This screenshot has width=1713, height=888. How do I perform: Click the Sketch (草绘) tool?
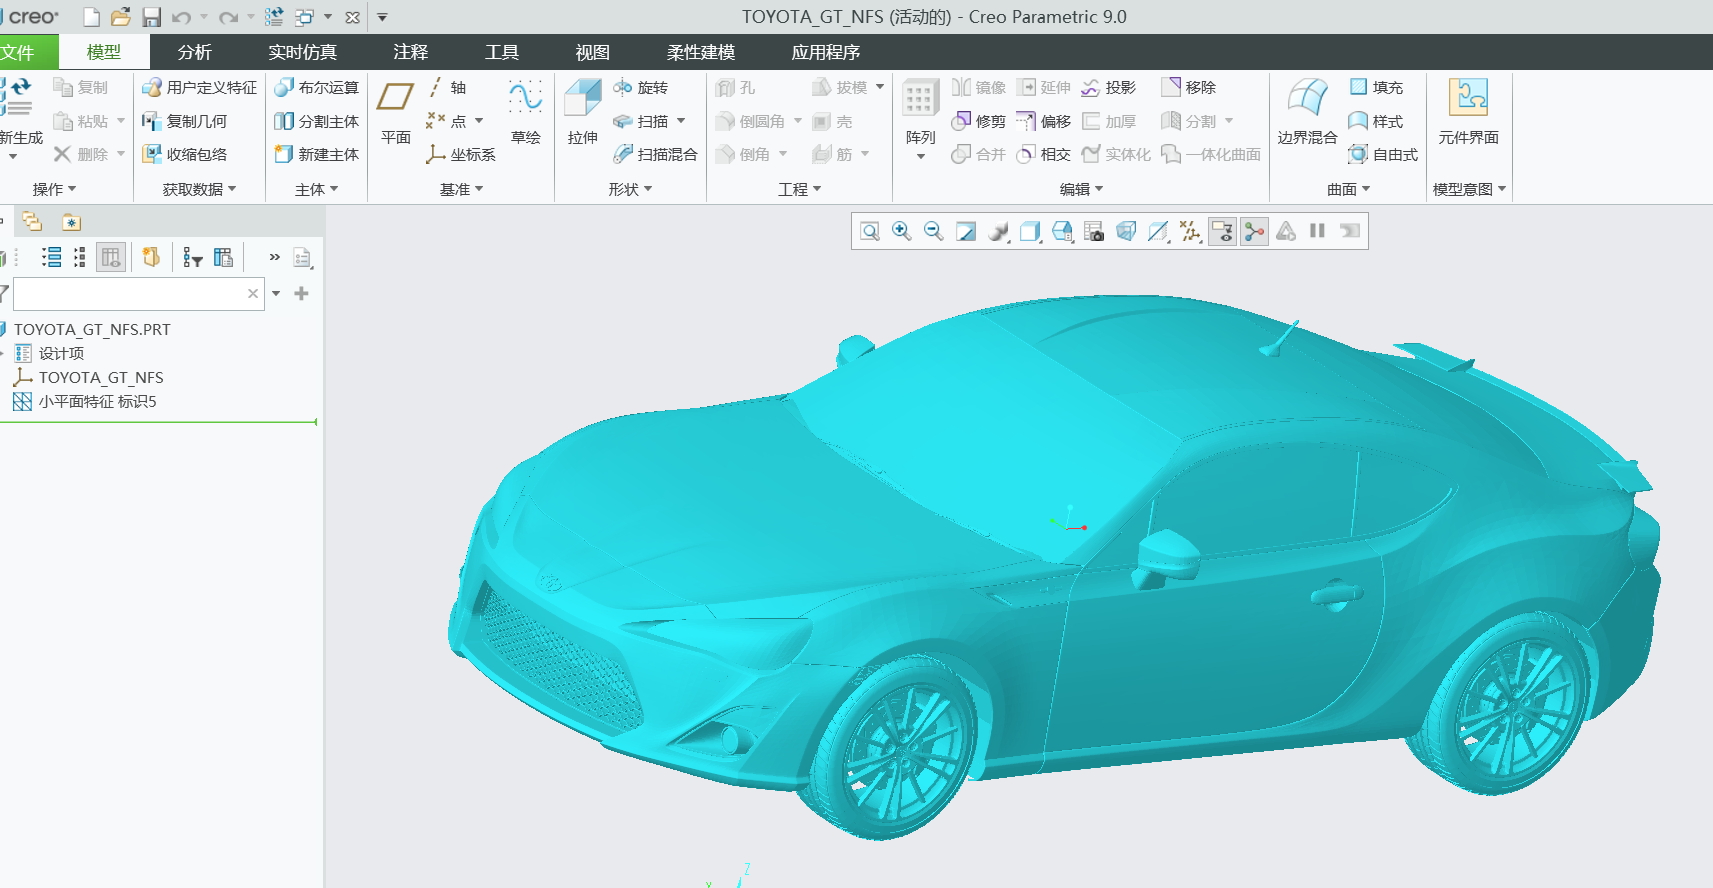click(526, 112)
